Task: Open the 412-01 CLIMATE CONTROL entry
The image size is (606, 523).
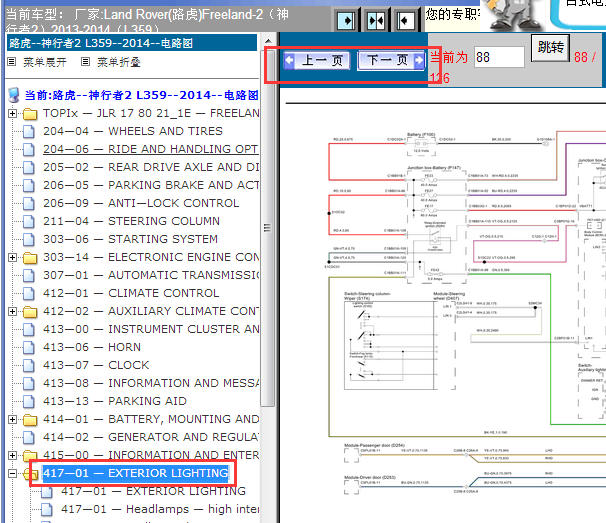Action: [131, 293]
